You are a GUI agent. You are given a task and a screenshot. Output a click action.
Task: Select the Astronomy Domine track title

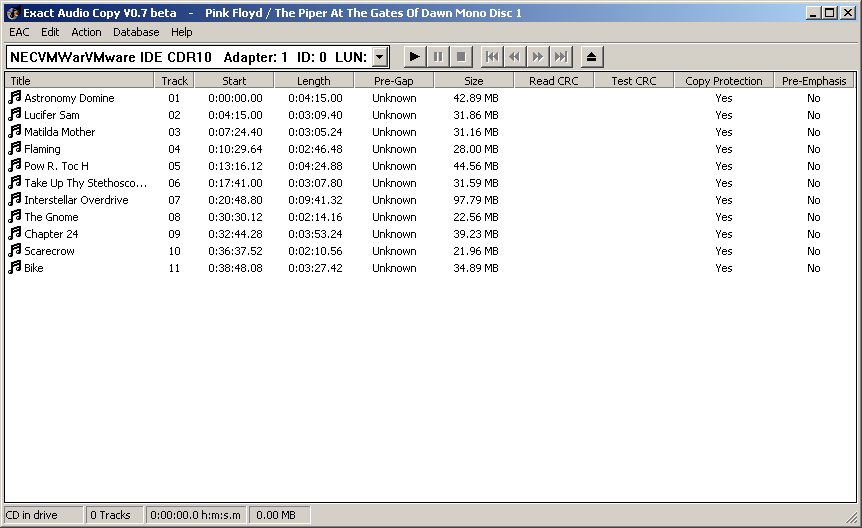[x=69, y=98]
